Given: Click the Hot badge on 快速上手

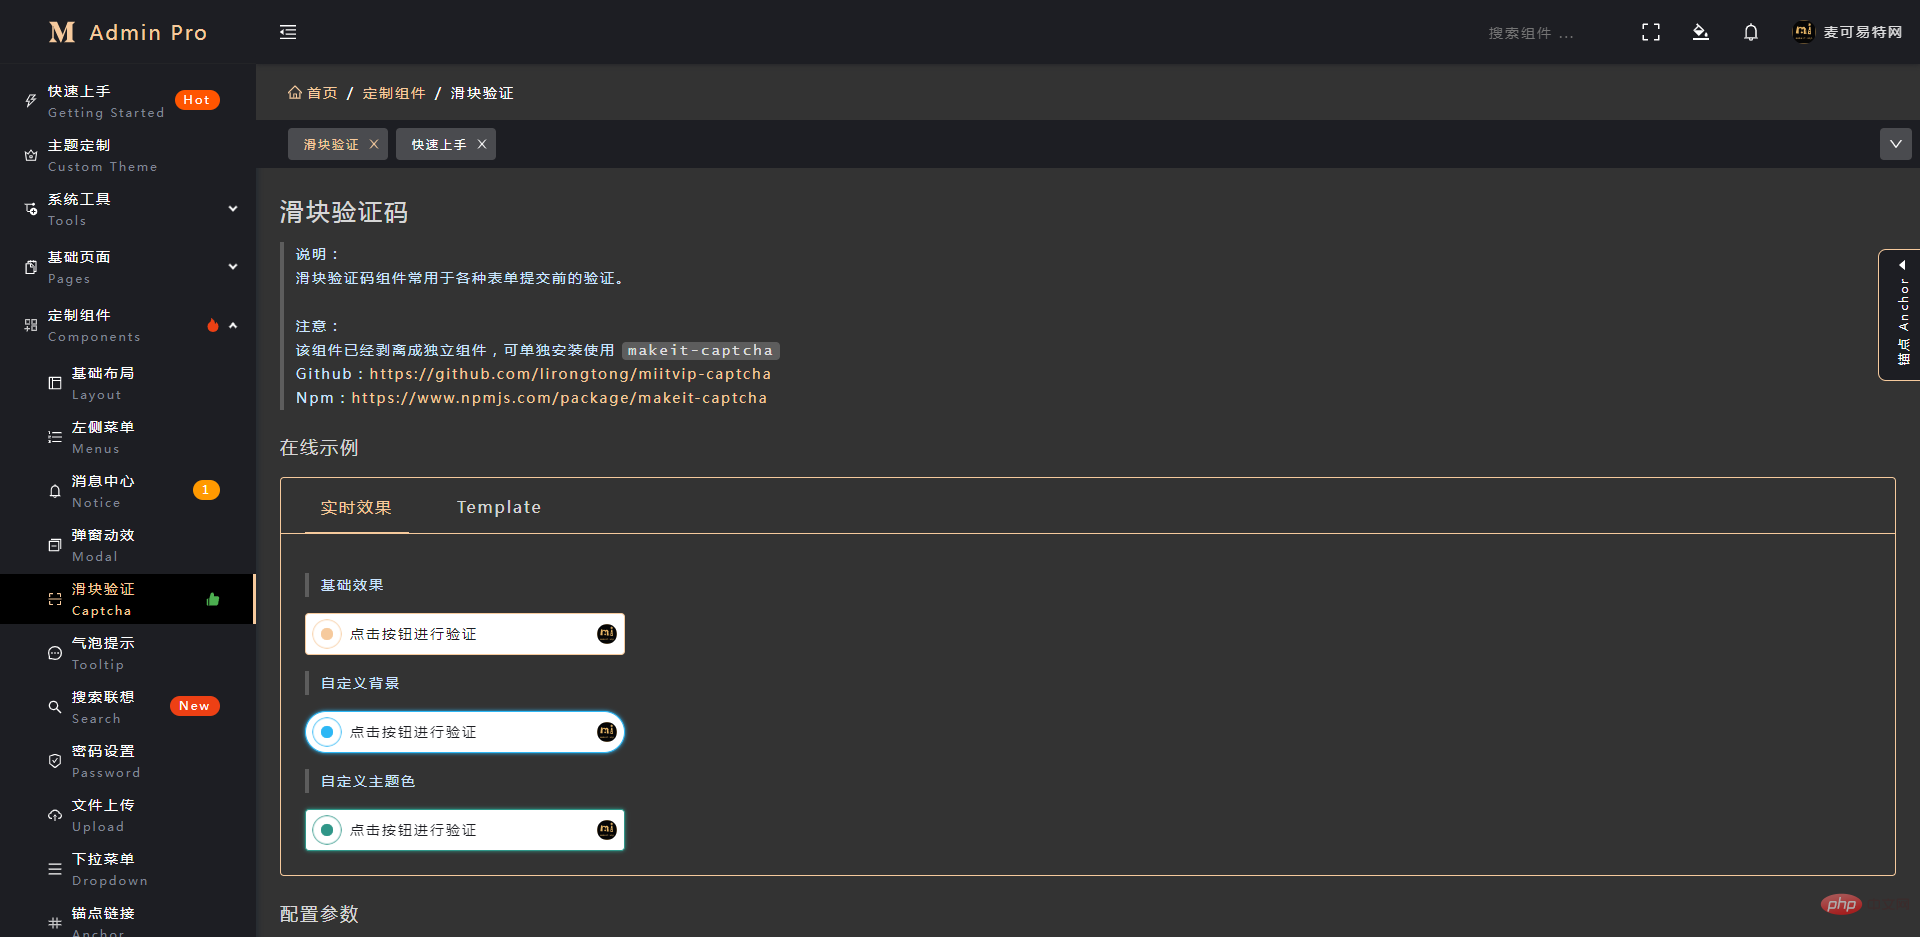Looking at the screenshot, I should (x=197, y=100).
